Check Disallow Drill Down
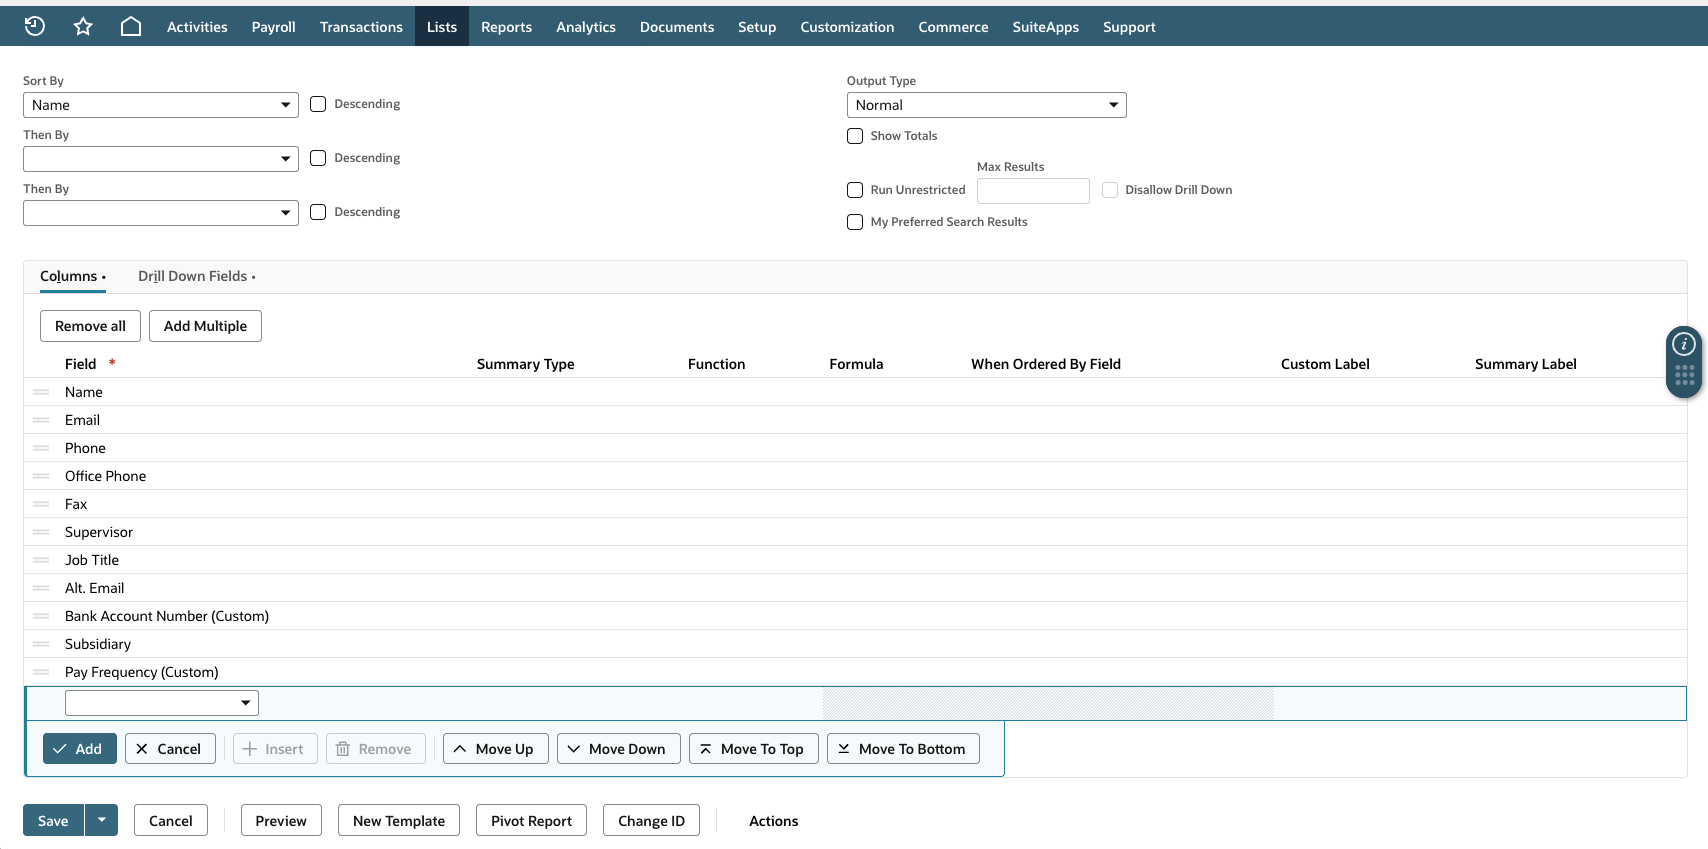The height and width of the screenshot is (849, 1708). 1110,190
